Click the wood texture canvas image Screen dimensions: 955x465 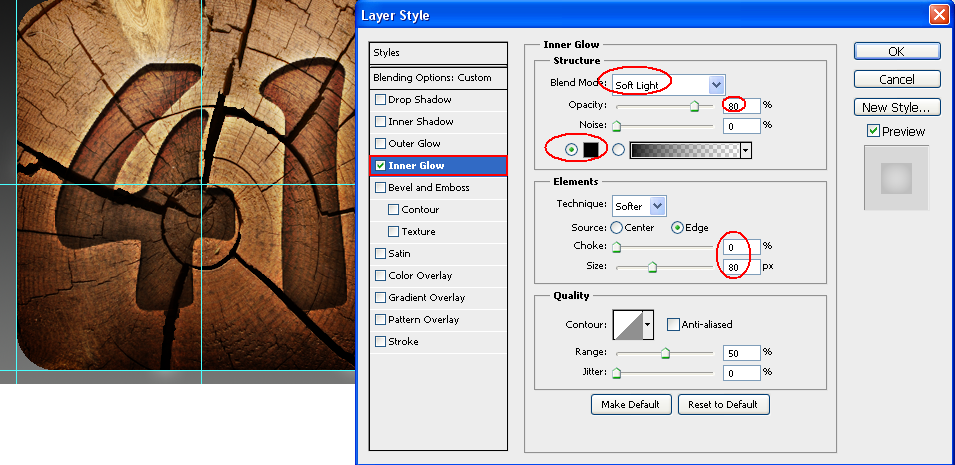[186, 183]
